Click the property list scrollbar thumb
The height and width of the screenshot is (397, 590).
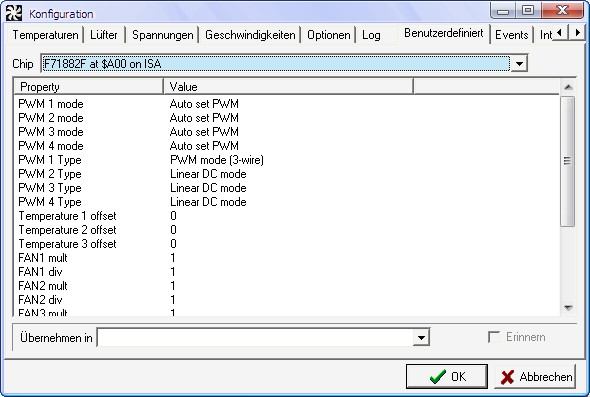pyautogui.click(x=568, y=161)
